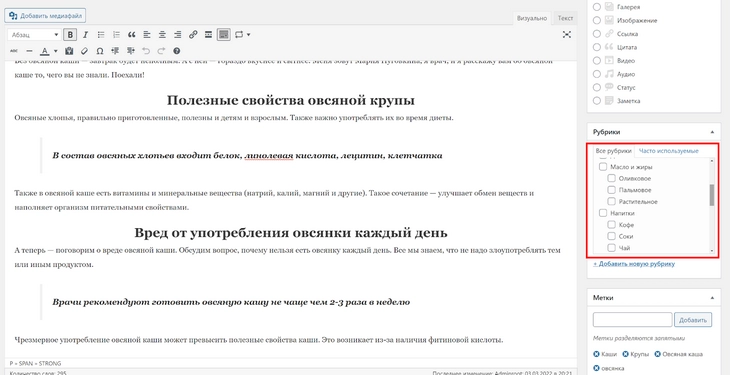This screenshot has width=730, height=375.
Task: Insert the Read More tag
Action: click(209, 34)
